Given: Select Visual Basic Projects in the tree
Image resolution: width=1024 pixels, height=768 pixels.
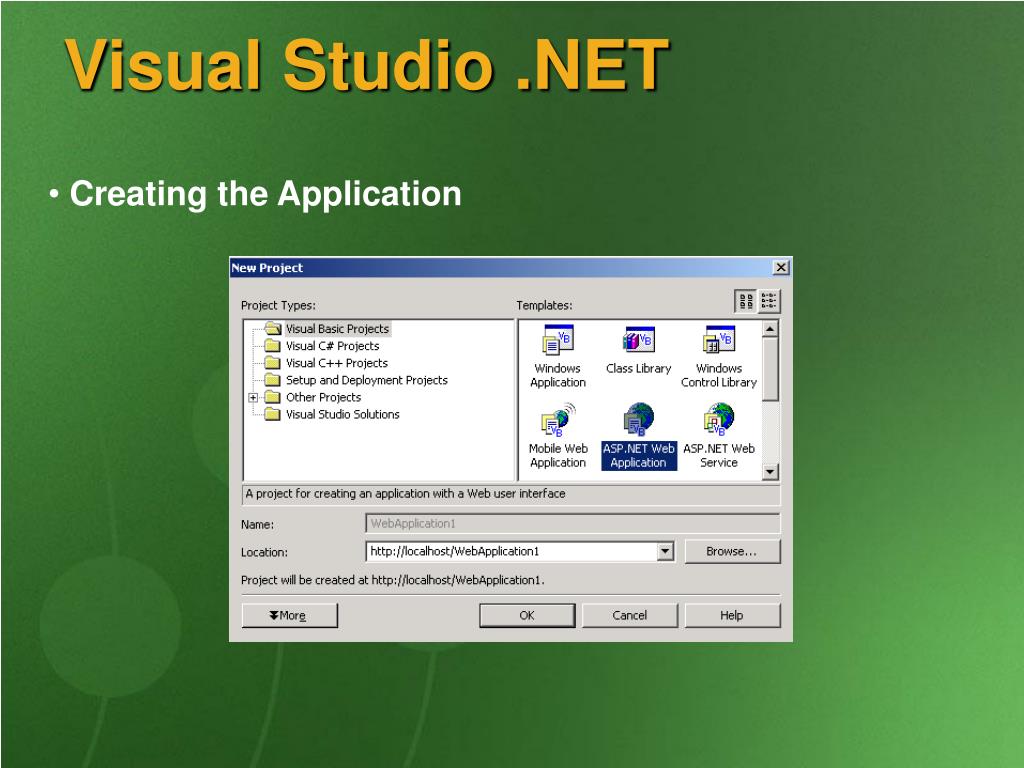Looking at the screenshot, I should (337, 328).
